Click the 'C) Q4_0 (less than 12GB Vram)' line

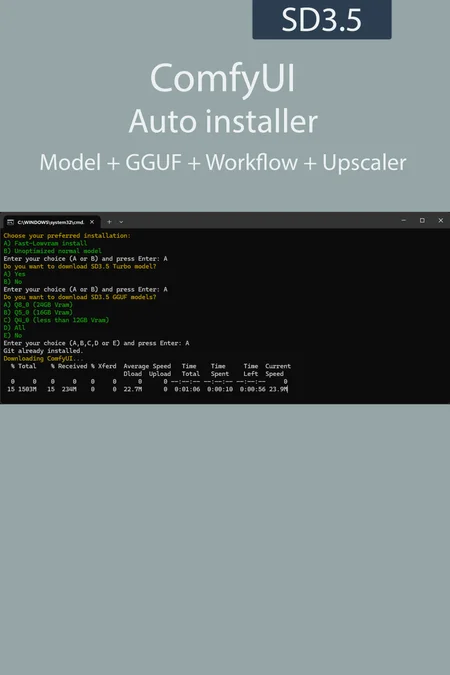[x=56, y=320]
